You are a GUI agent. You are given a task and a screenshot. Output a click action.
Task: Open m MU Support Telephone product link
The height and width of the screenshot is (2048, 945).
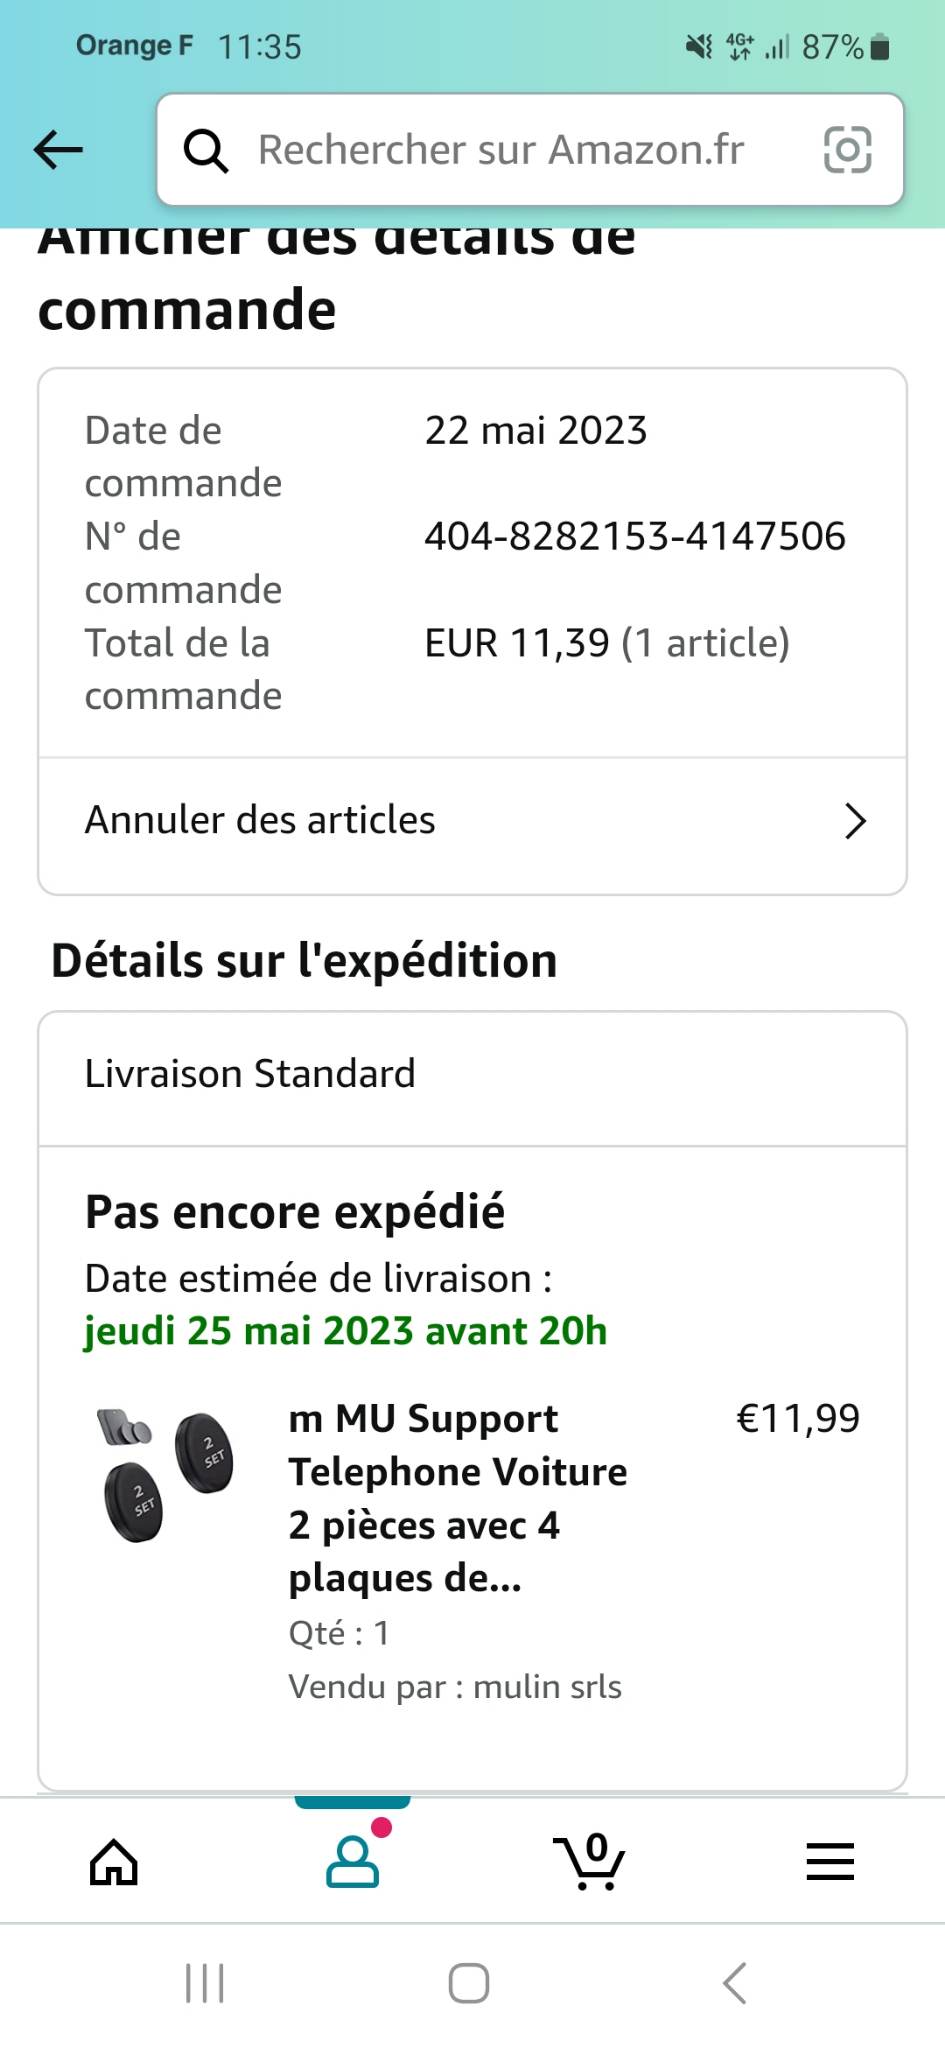(x=458, y=1498)
